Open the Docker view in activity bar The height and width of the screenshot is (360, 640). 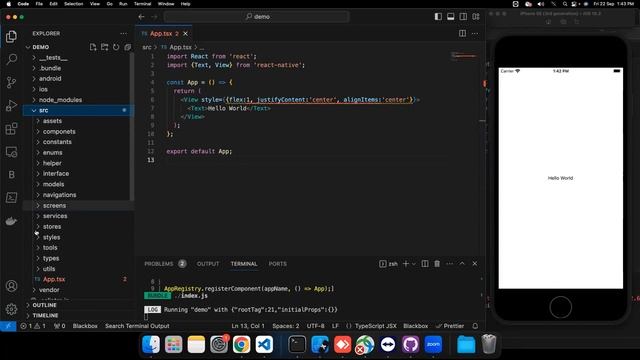[11, 221]
